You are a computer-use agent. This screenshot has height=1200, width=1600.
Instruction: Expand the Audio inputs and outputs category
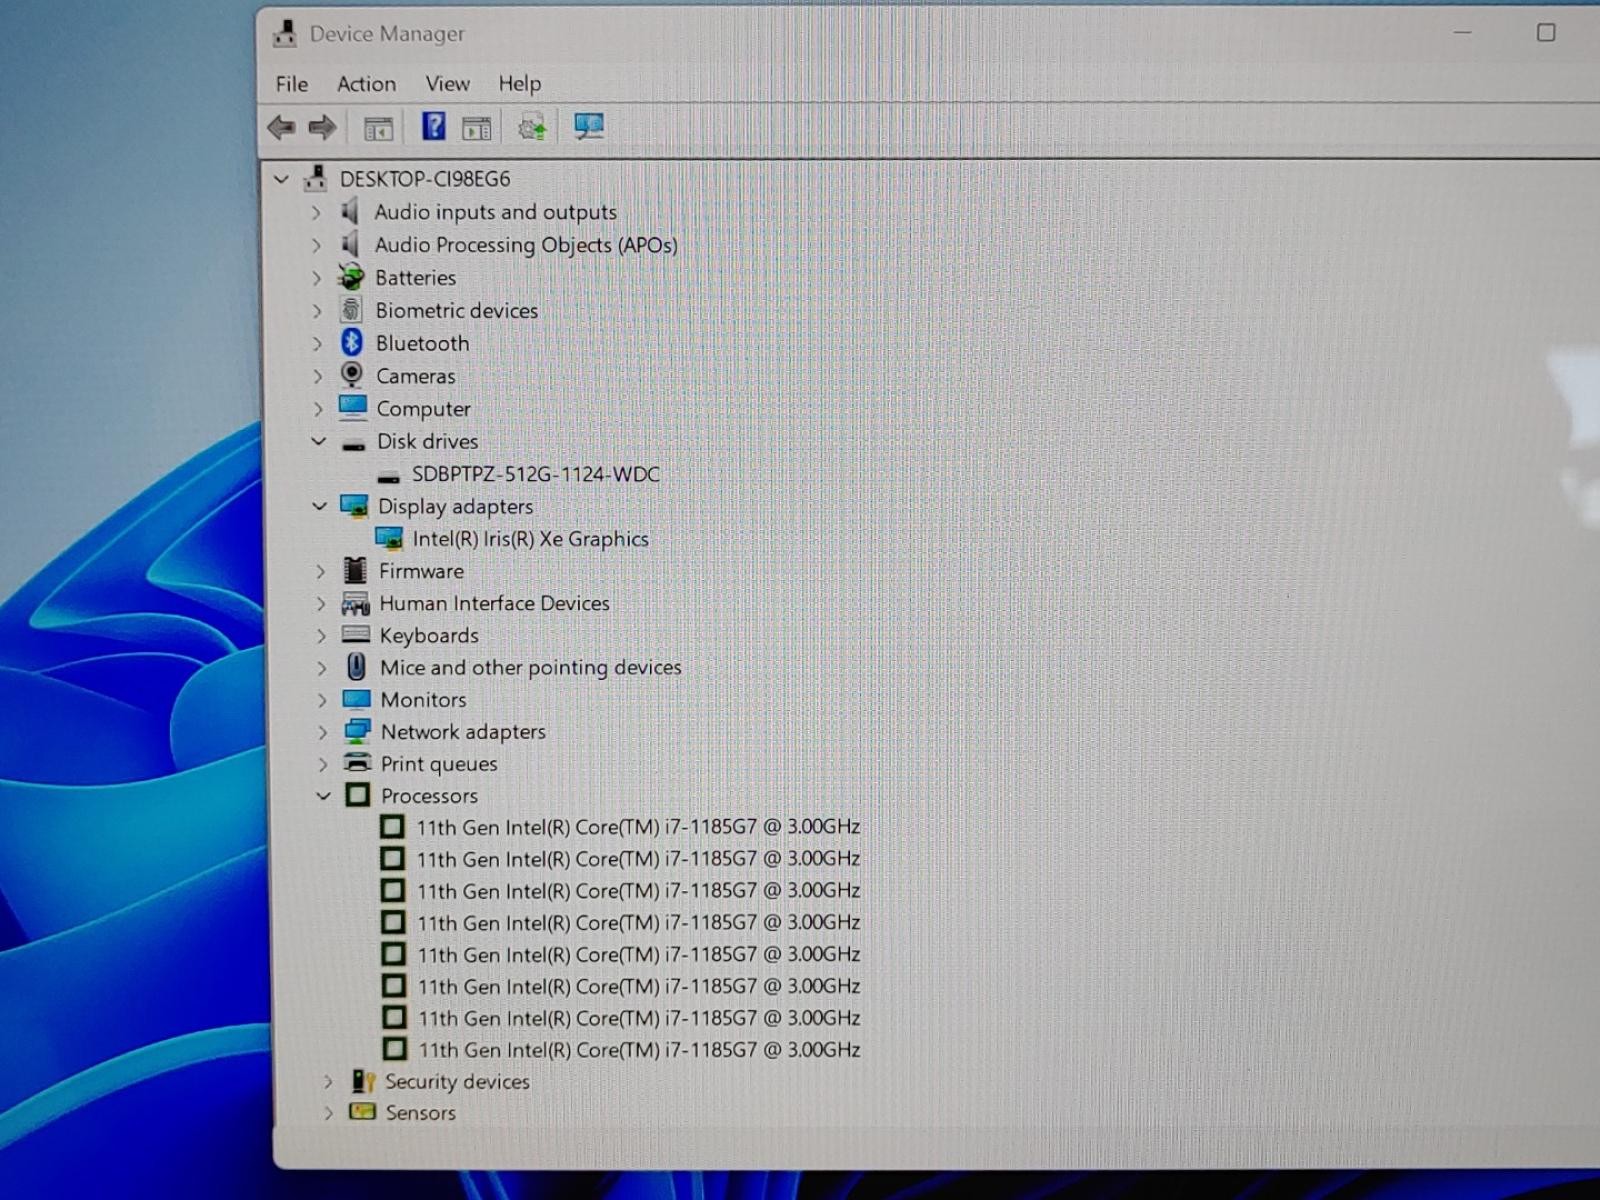click(316, 212)
